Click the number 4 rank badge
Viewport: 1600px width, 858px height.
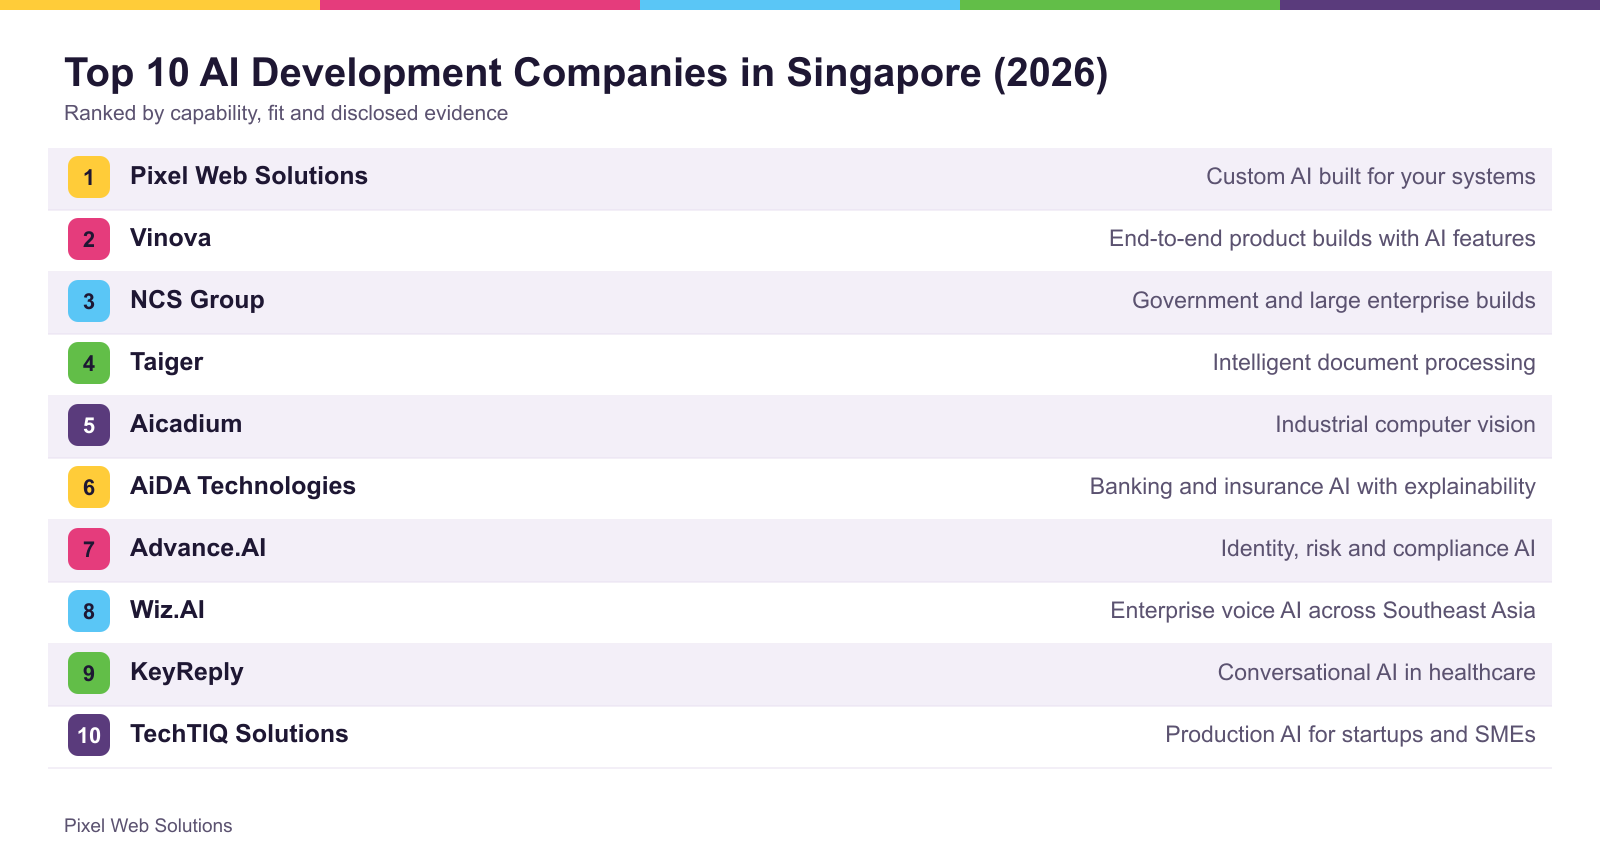click(x=89, y=363)
